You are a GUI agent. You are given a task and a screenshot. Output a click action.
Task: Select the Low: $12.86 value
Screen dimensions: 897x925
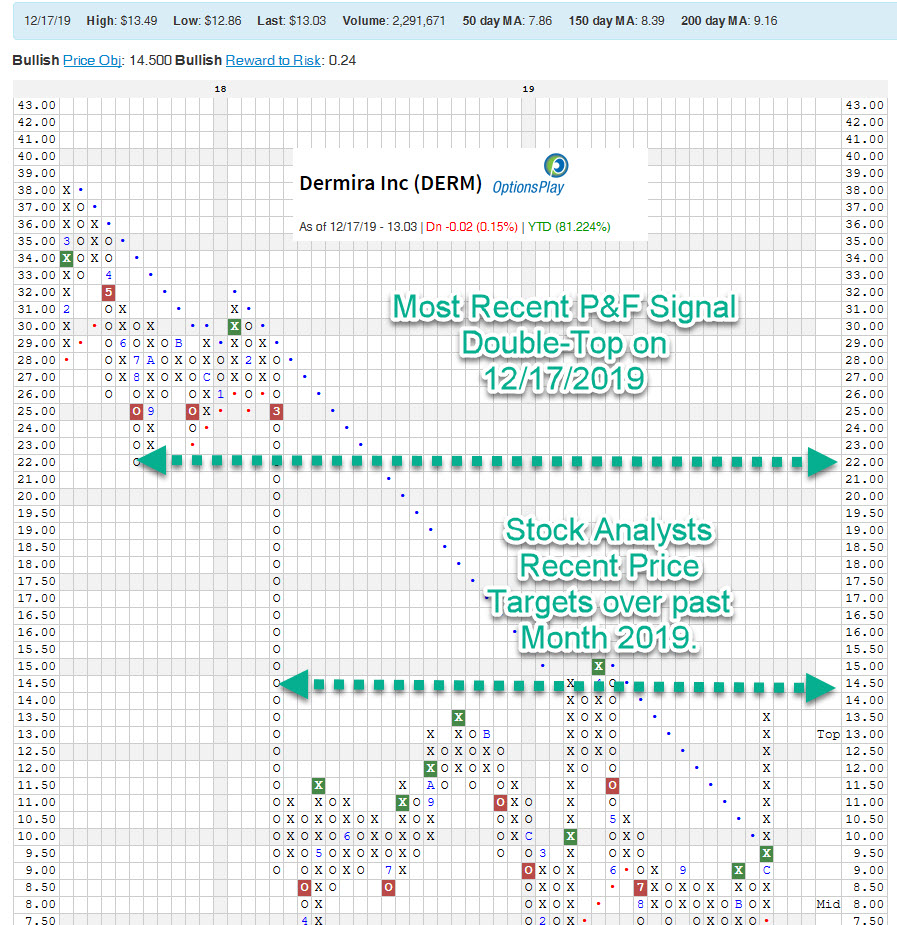click(207, 21)
